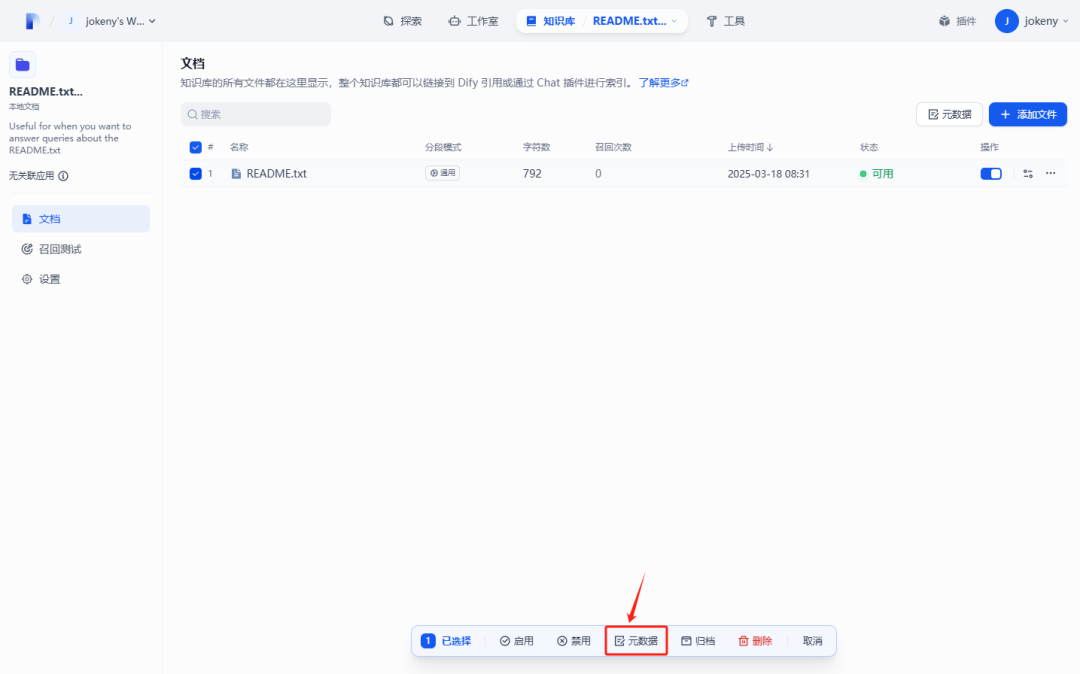Screen dimensions: 1080x674
Task: Open the 设置 sidebar icon
Action: click(x=28, y=279)
